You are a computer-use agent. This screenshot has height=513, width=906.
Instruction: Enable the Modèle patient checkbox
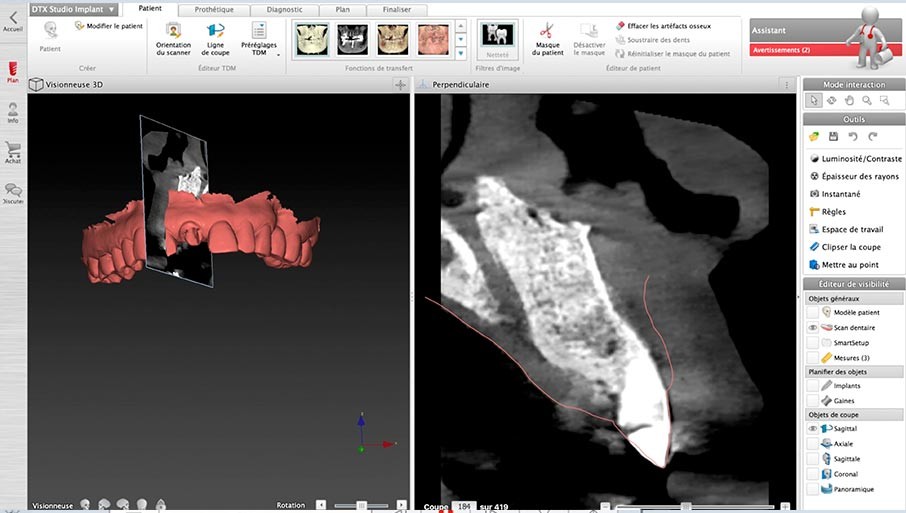point(813,312)
